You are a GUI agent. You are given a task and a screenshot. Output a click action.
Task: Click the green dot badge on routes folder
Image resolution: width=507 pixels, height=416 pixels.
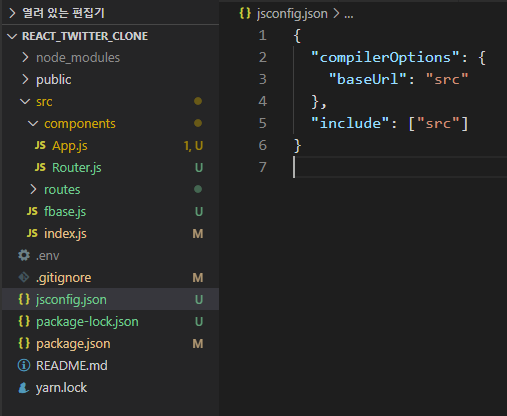[x=198, y=189]
